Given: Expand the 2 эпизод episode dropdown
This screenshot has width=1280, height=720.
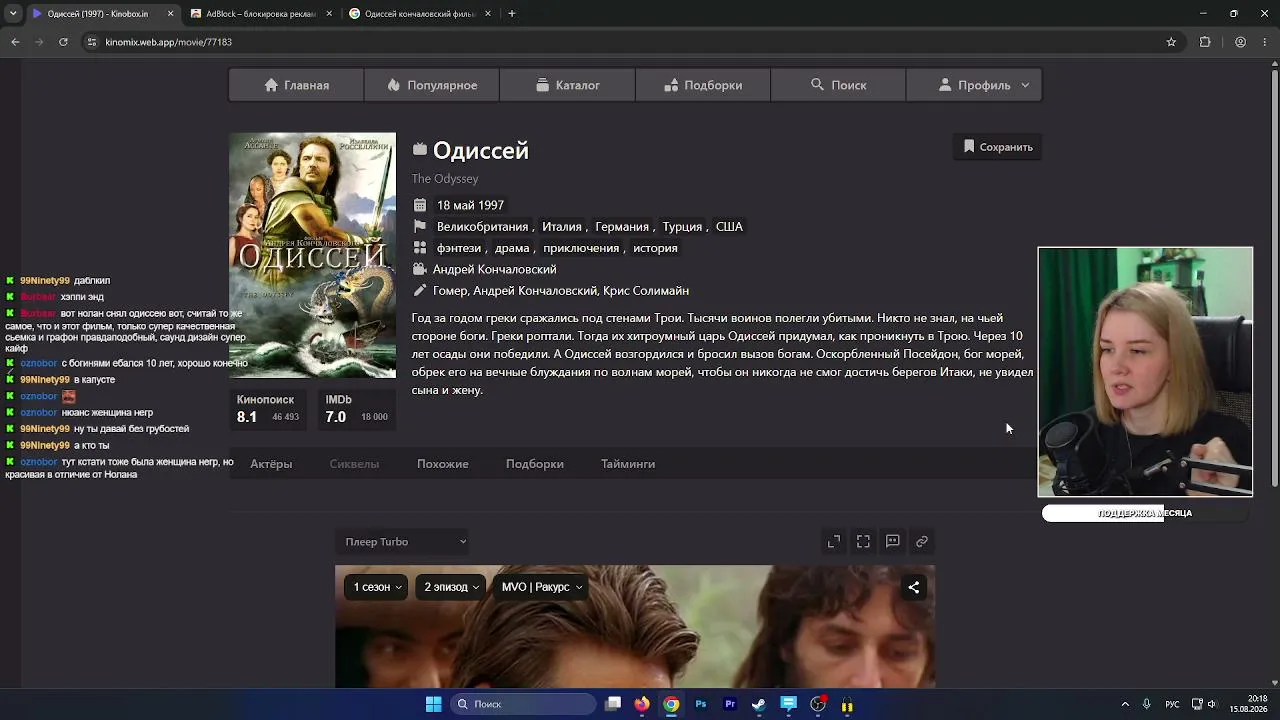Looking at the screenshot, I should click(451, 587).
